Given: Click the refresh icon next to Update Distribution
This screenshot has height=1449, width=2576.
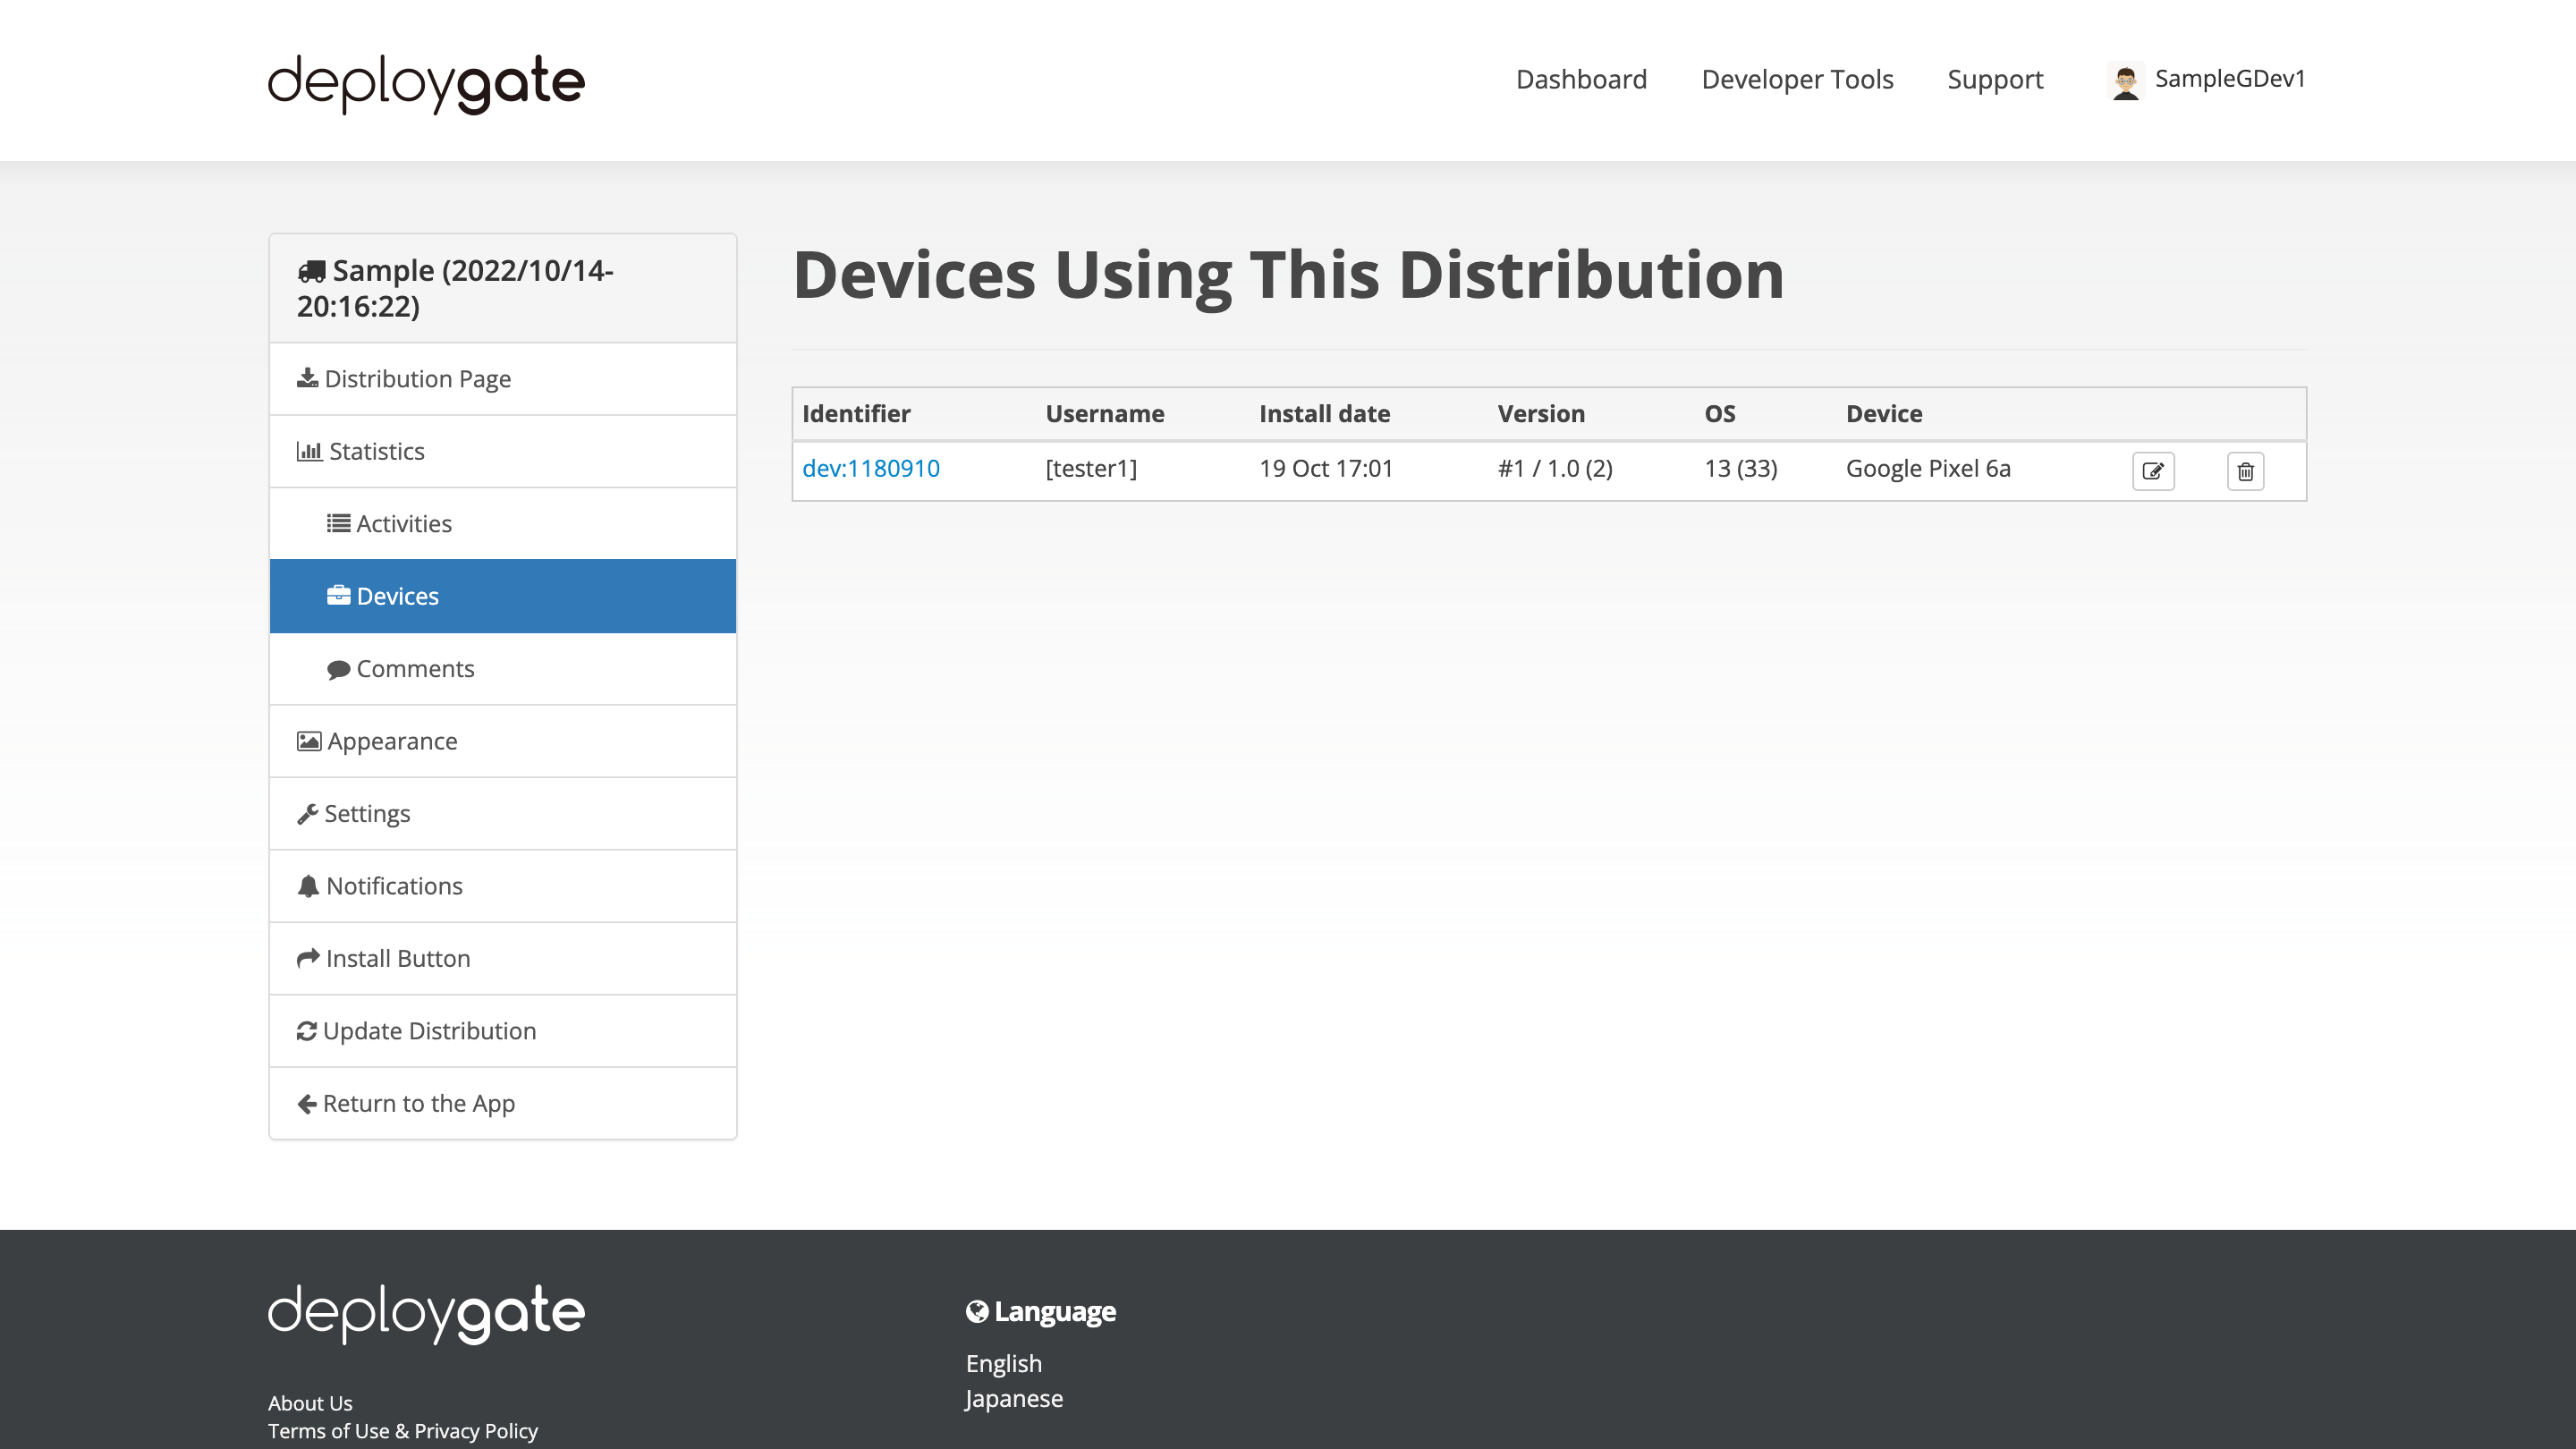Looking at the screenshot, I should pos(306,1030).
